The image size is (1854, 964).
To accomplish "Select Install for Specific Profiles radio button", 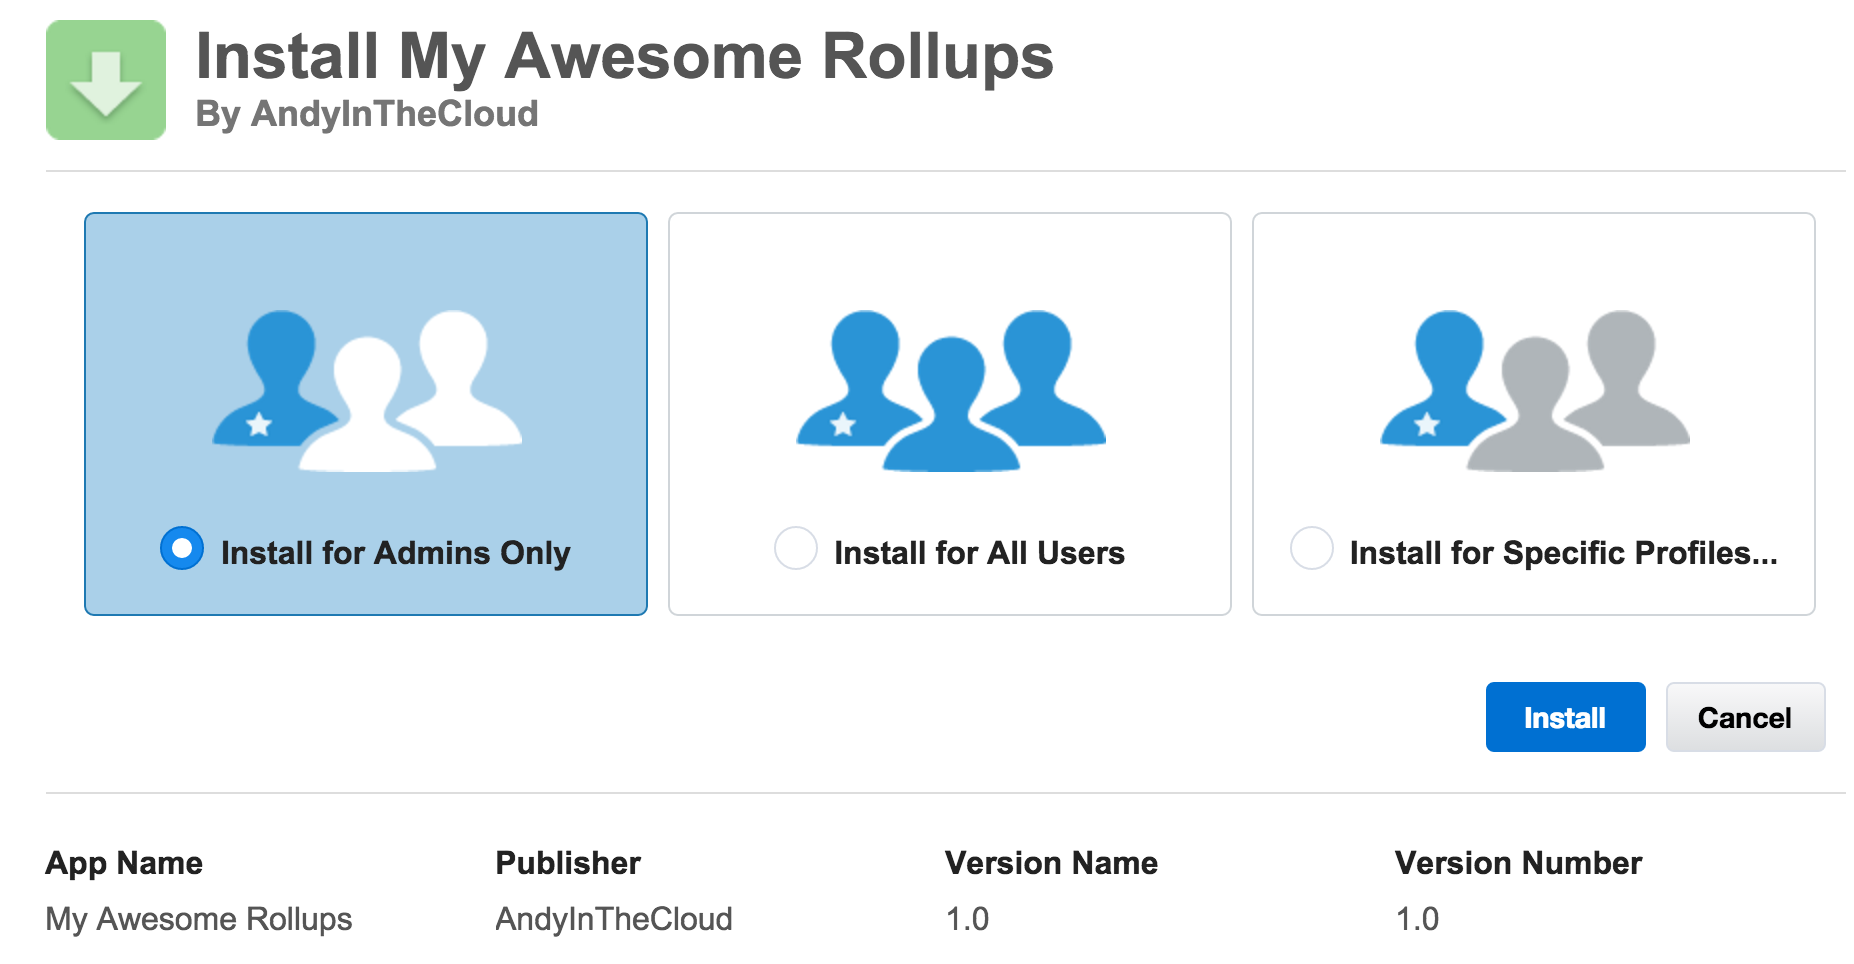I will 1312,548.
